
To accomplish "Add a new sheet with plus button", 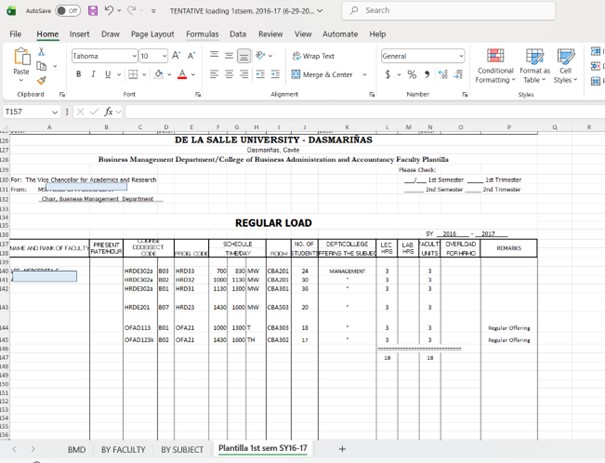I will click(x=342, y=449).
